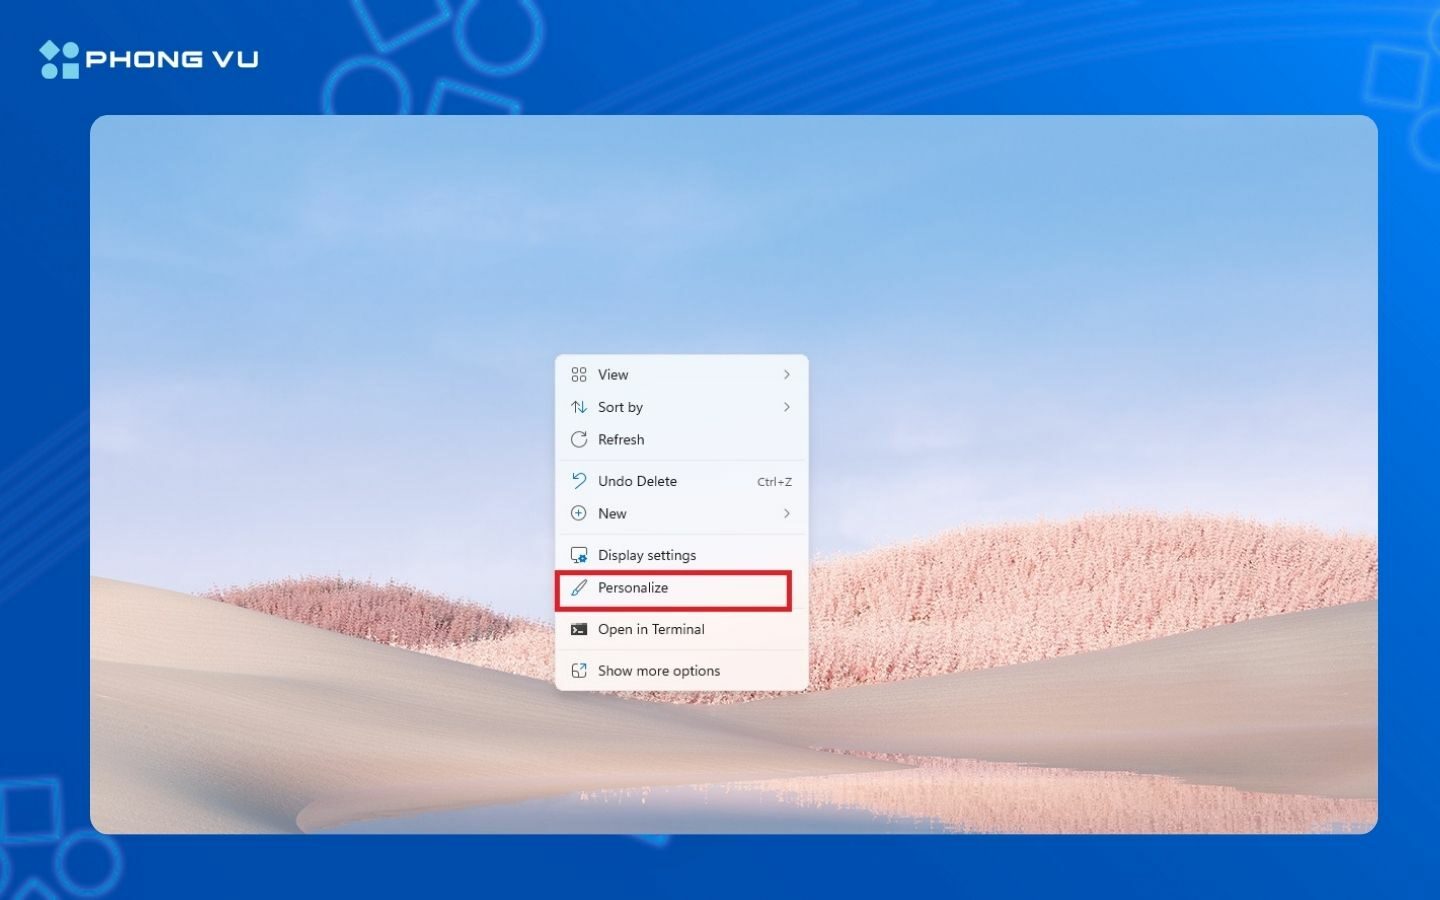Image resolution: width=1440 pixels, height=900 pixels.
Task: Click the Terminal icon in context menu
Action: tap(579, 629)
